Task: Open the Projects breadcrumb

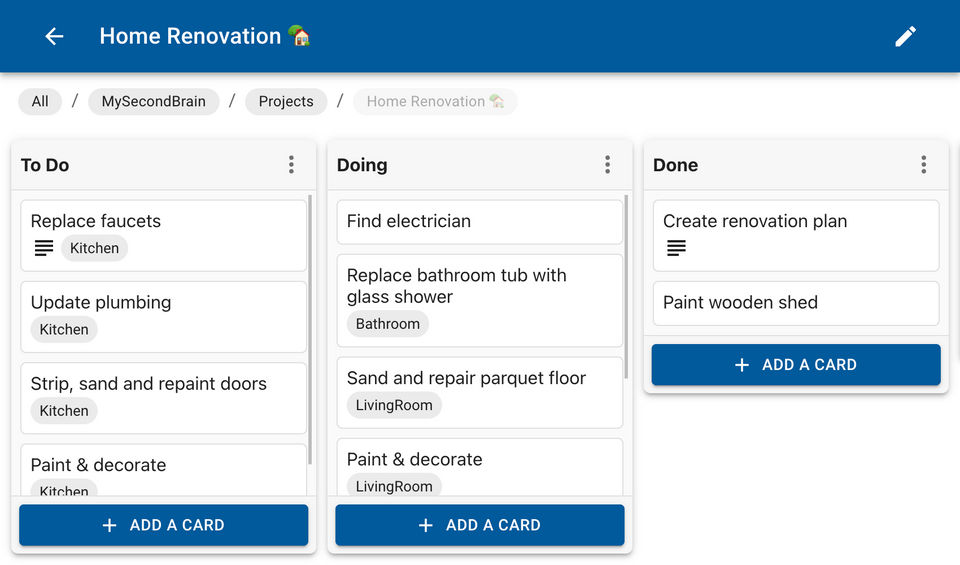Action: 286,101
